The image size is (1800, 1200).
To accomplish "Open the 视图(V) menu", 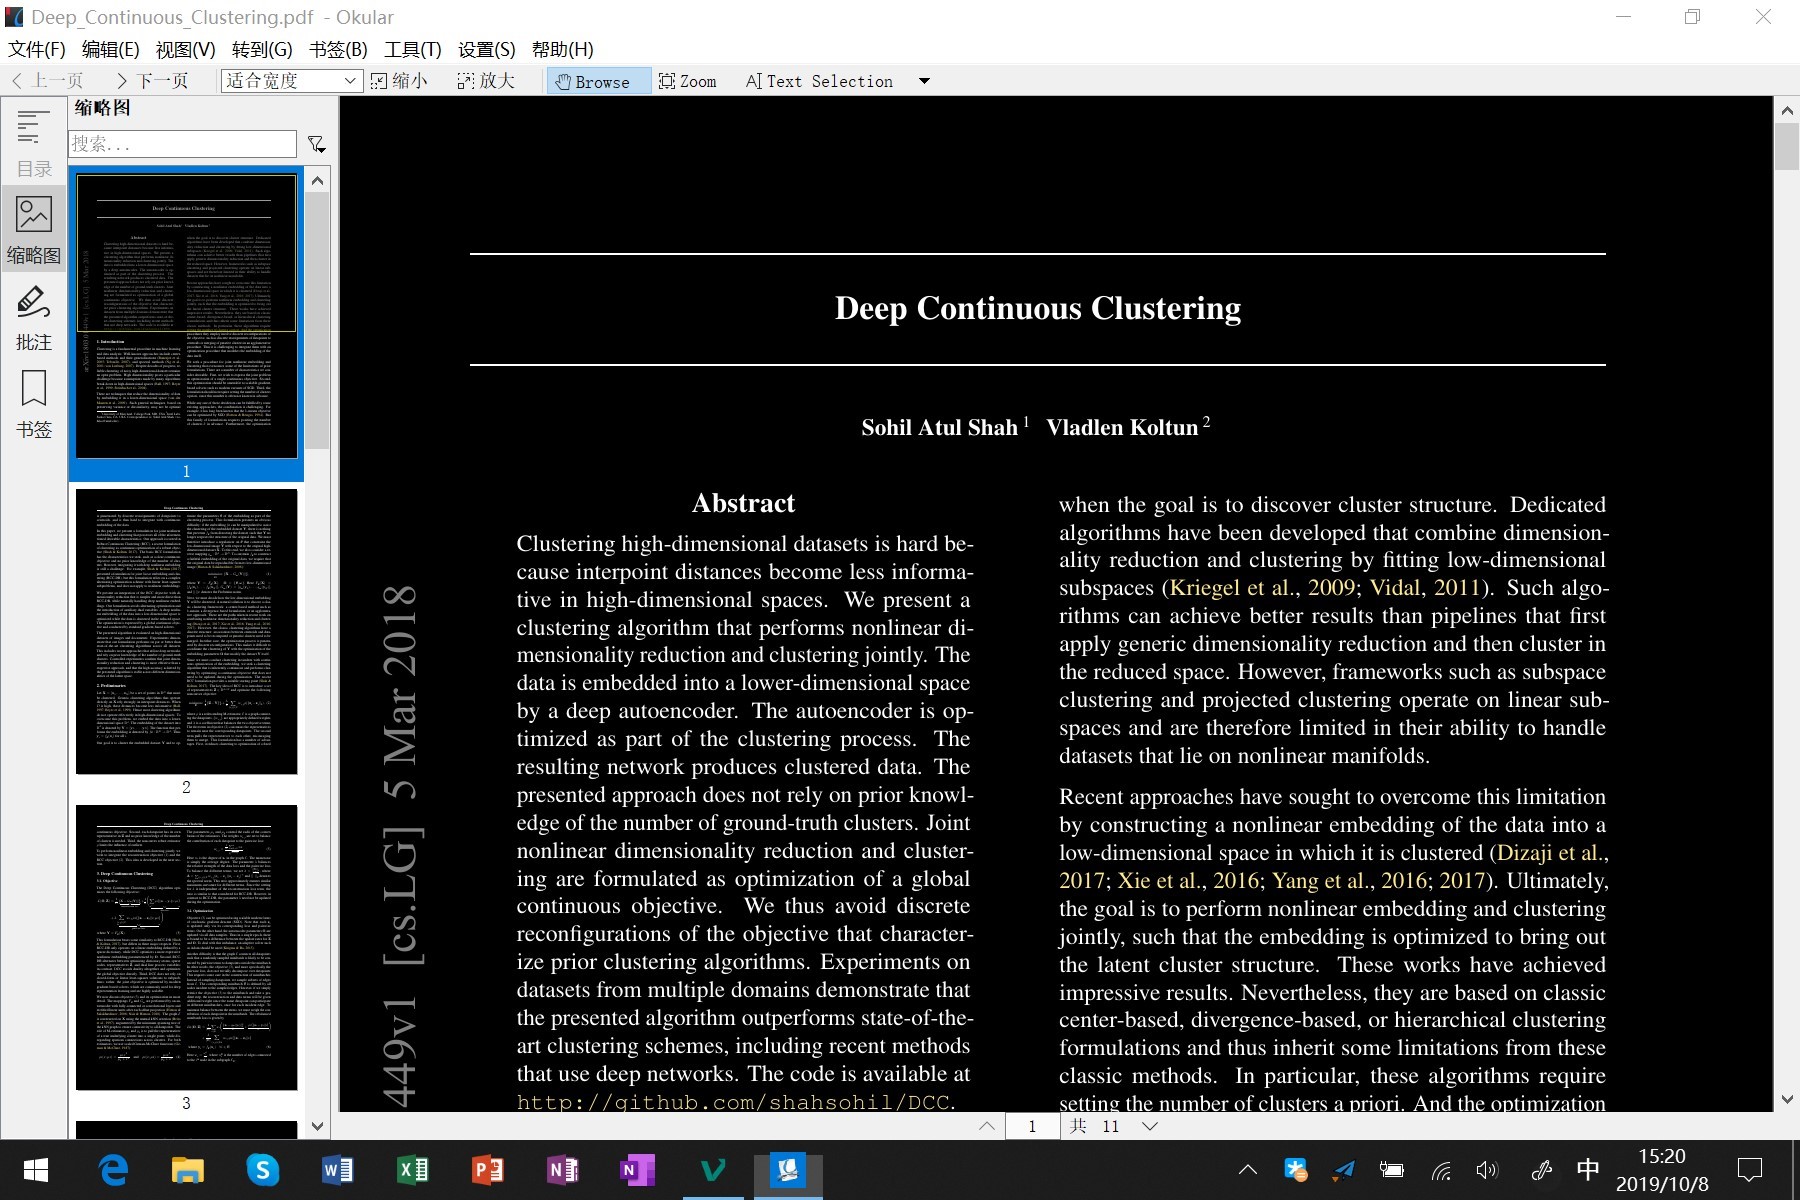I will point(185,49).
